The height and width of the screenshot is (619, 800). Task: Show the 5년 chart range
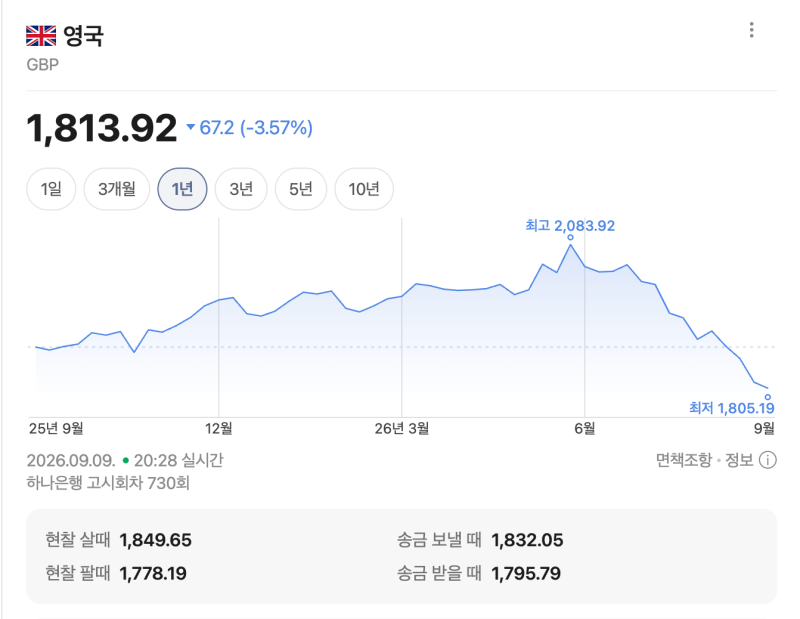[x=301, y=189]
